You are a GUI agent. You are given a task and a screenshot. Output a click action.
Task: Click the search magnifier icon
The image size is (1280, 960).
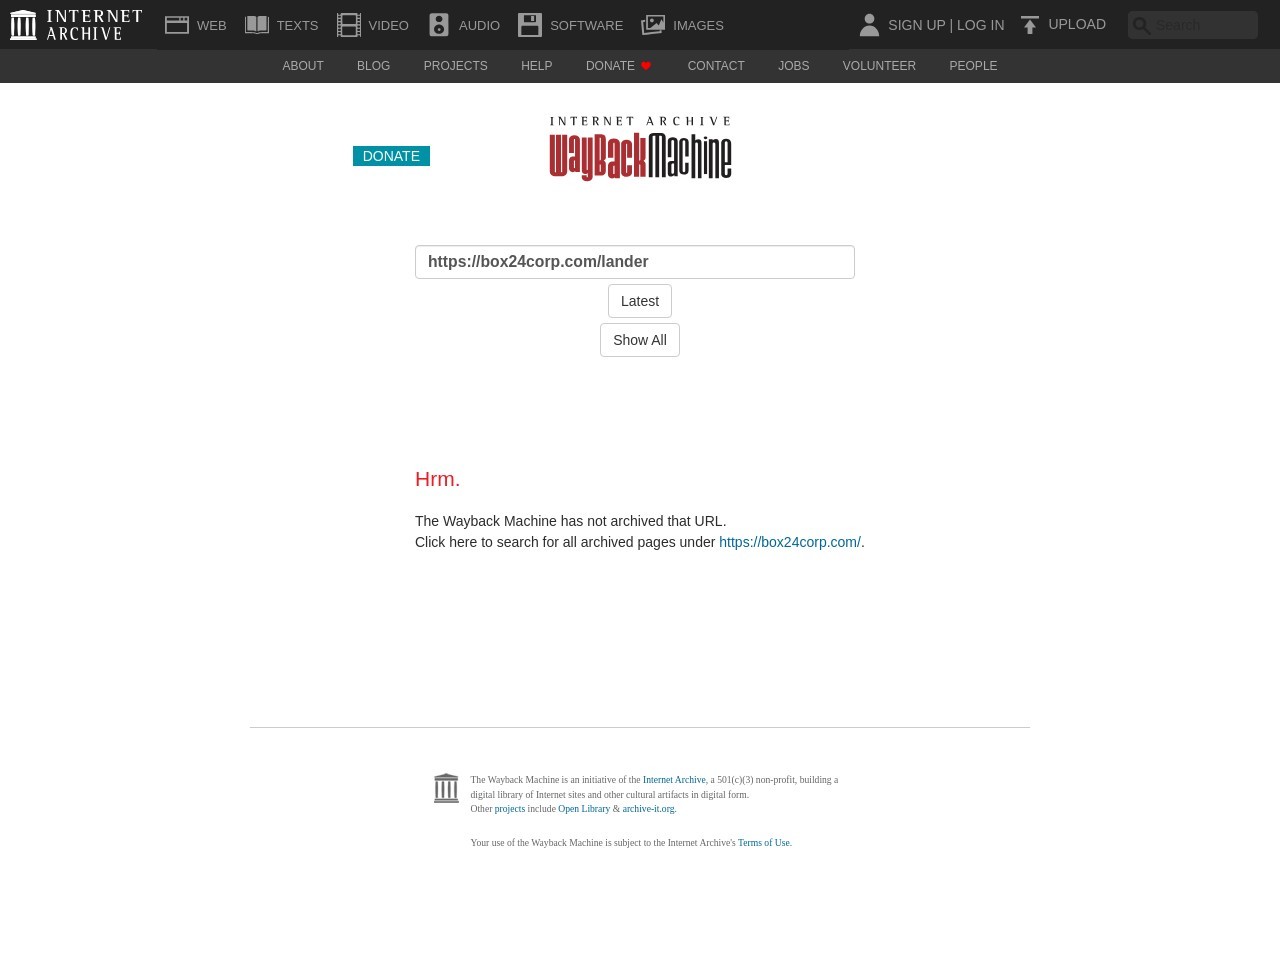(x=1141, y=26)
